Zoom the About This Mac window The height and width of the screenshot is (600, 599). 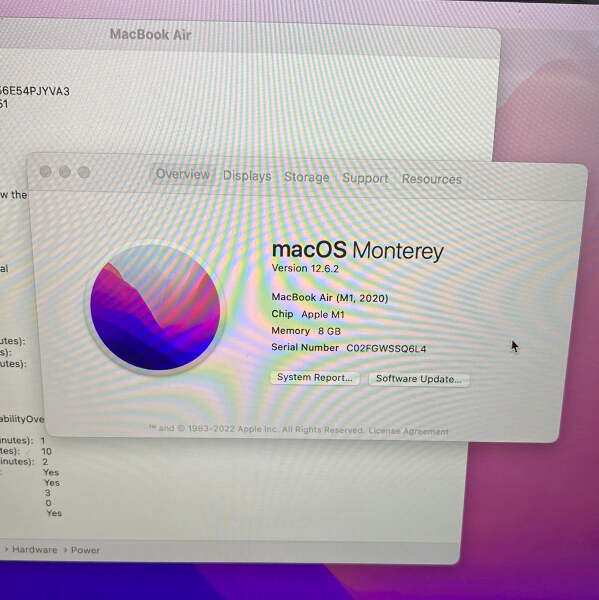point(84,172)
